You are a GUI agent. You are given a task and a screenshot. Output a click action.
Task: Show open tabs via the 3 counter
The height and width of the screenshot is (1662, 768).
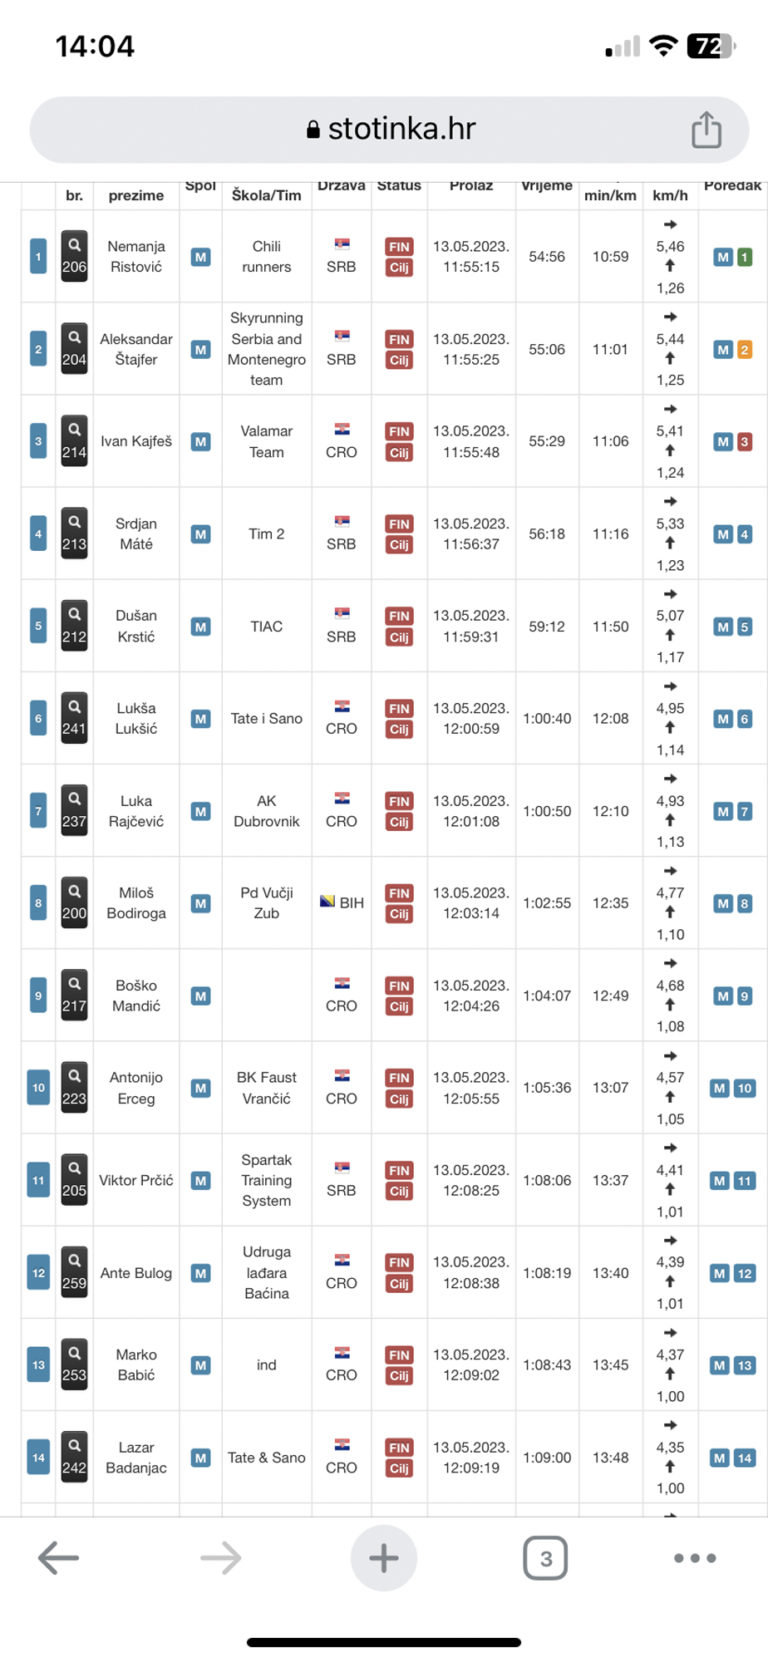(x=545, y=1558)
